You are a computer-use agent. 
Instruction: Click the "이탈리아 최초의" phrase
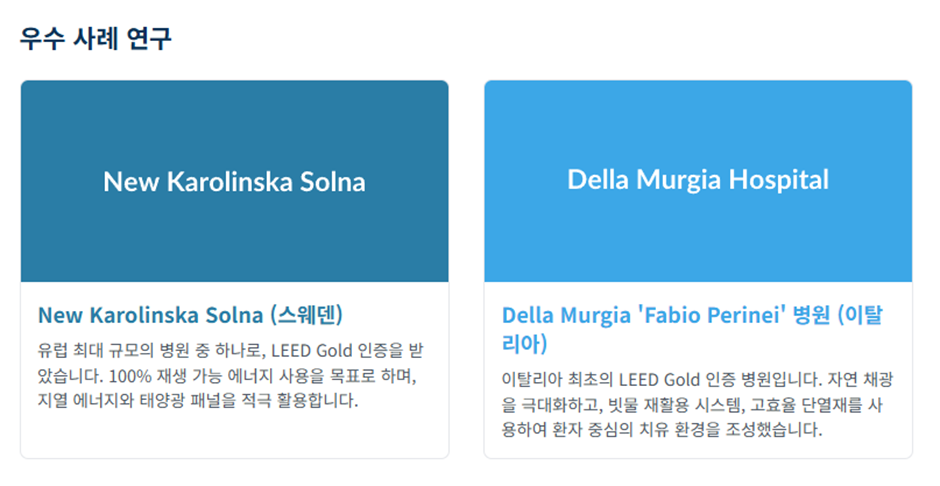click(557, 381)
